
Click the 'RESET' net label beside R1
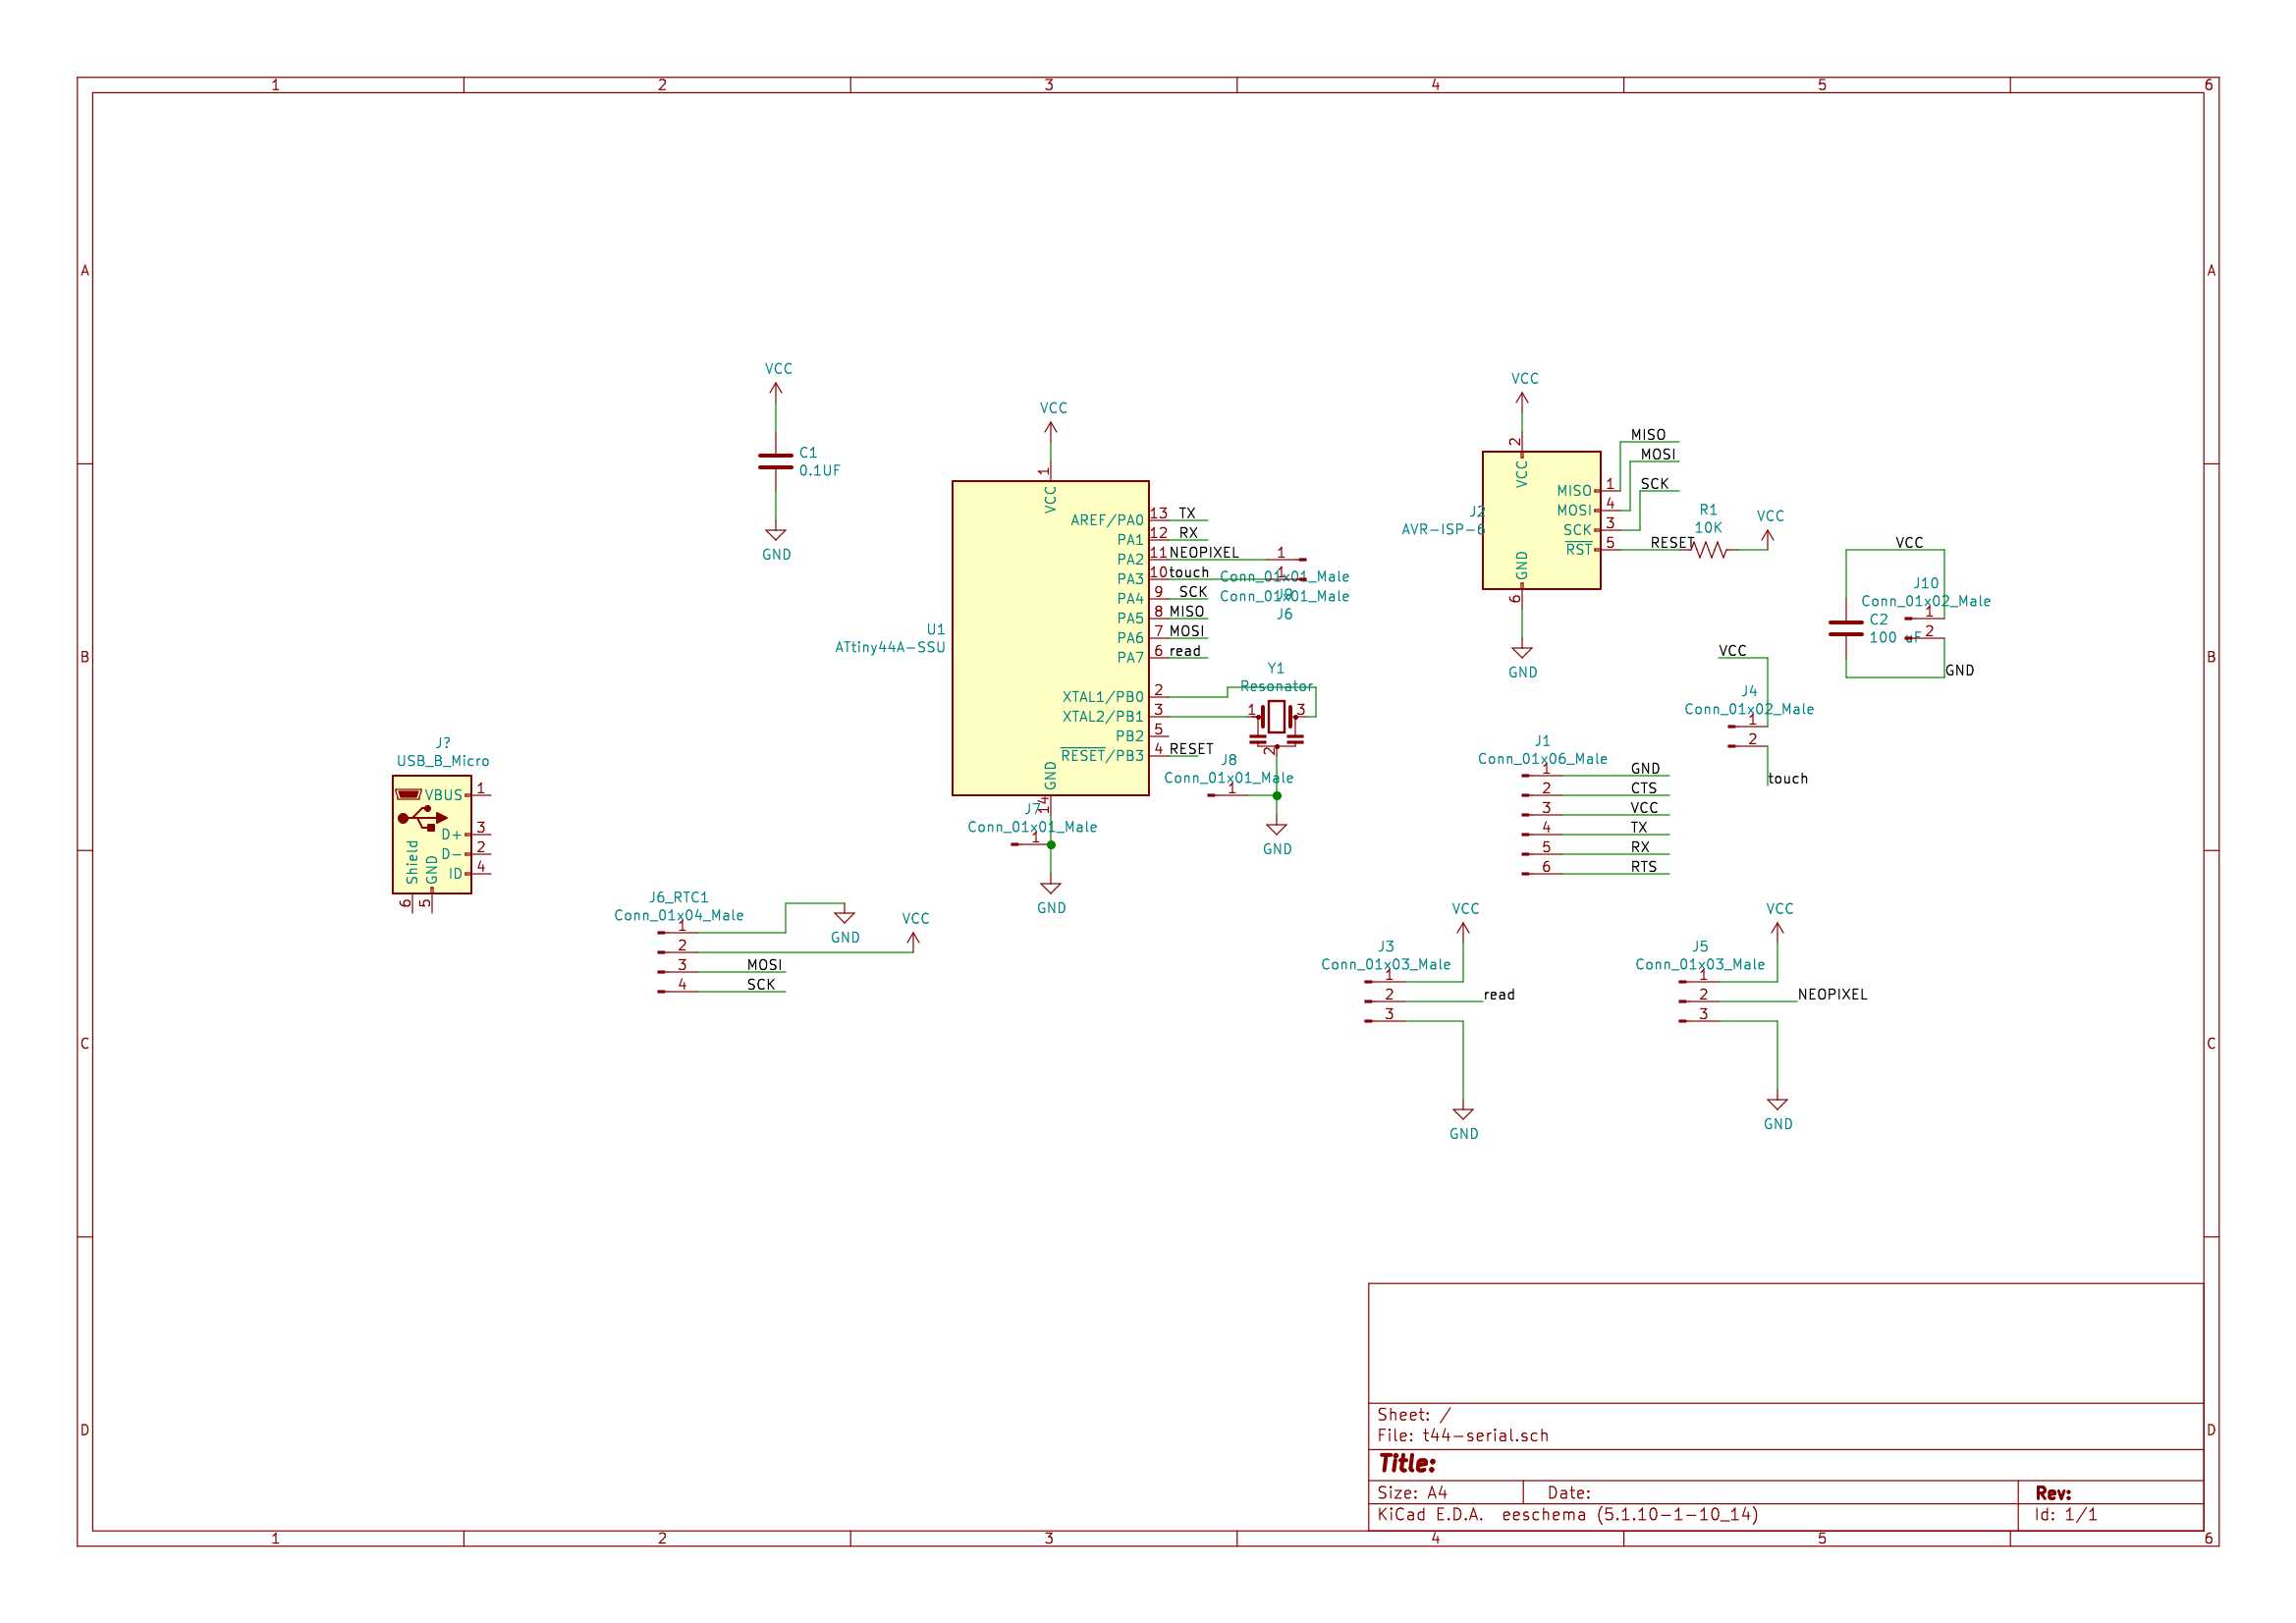coord(1672,543)
